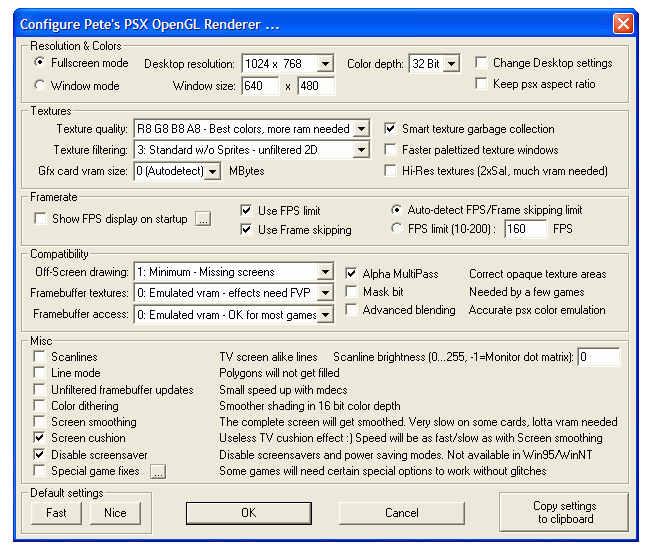This screenshot has width=650, height=550.
Task: Toggle Keep psx aspect ratio checkbox
Action: 482,84
